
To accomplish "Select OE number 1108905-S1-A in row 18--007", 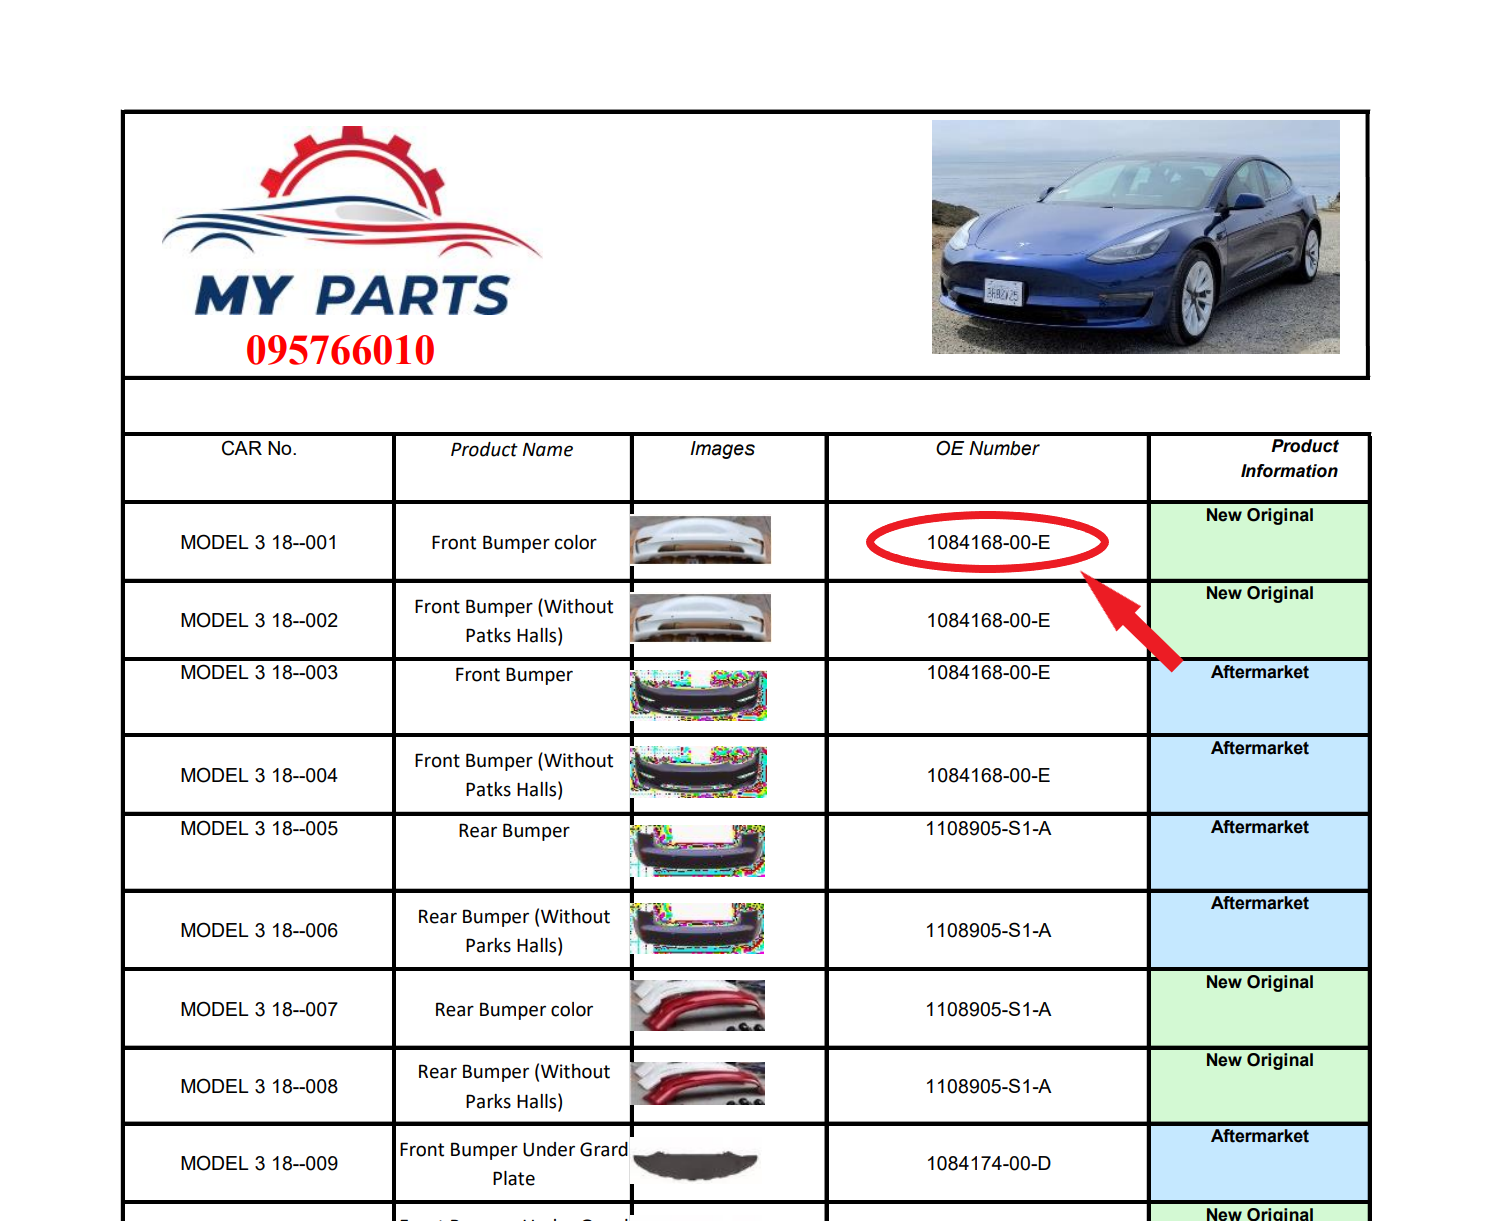I will 988,1009.
